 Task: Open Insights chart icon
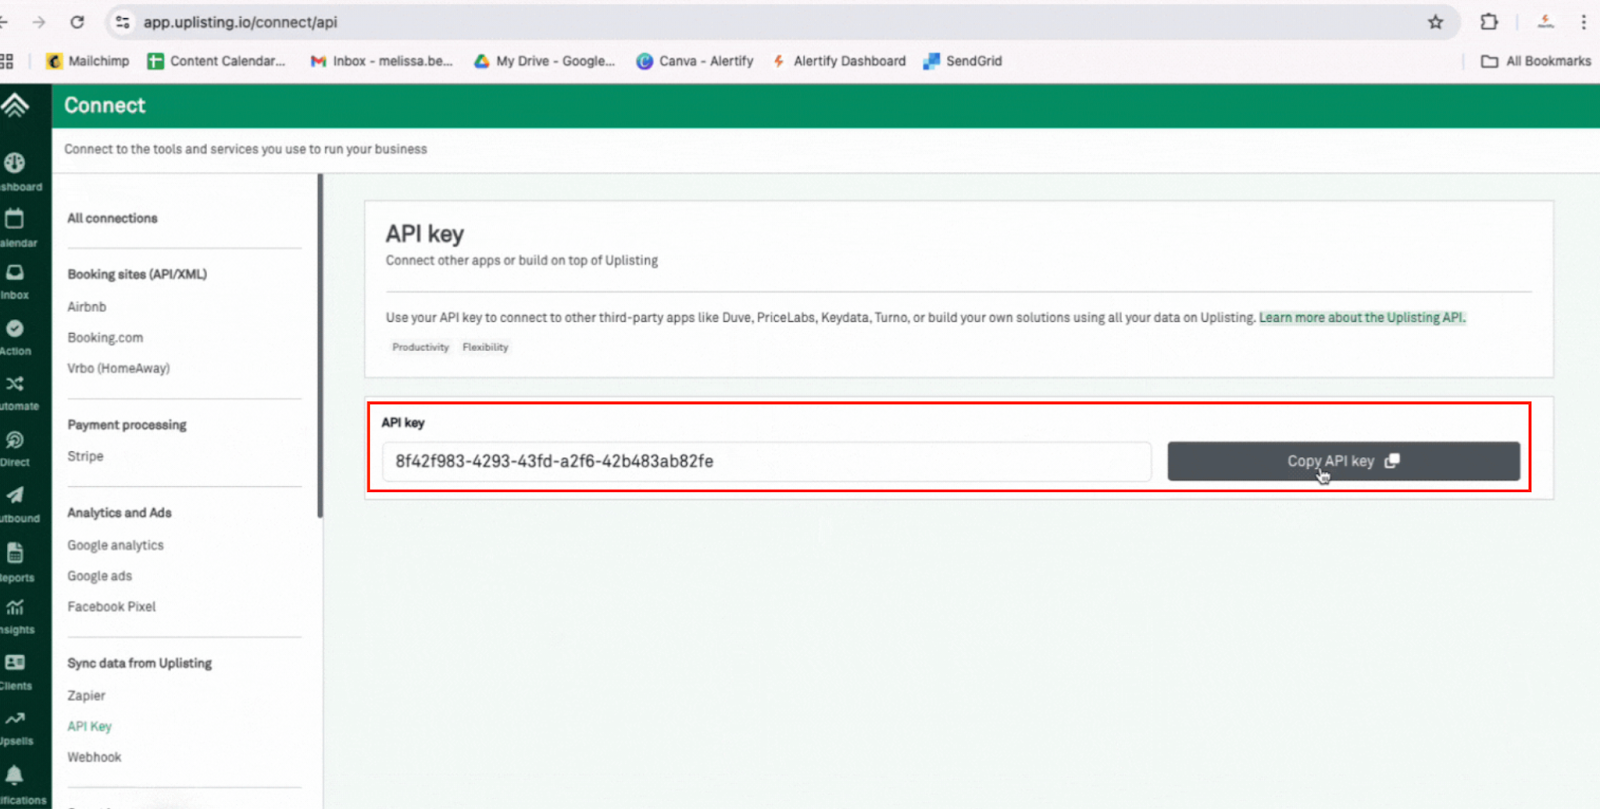15,608
